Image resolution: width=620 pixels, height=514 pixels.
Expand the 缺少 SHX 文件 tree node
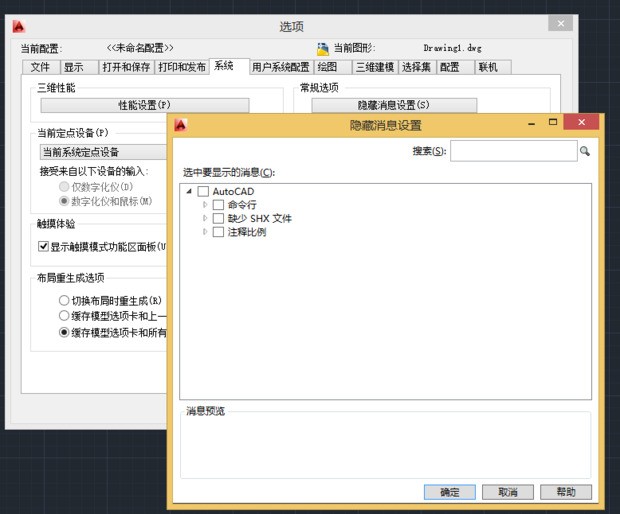coord(205,218)
